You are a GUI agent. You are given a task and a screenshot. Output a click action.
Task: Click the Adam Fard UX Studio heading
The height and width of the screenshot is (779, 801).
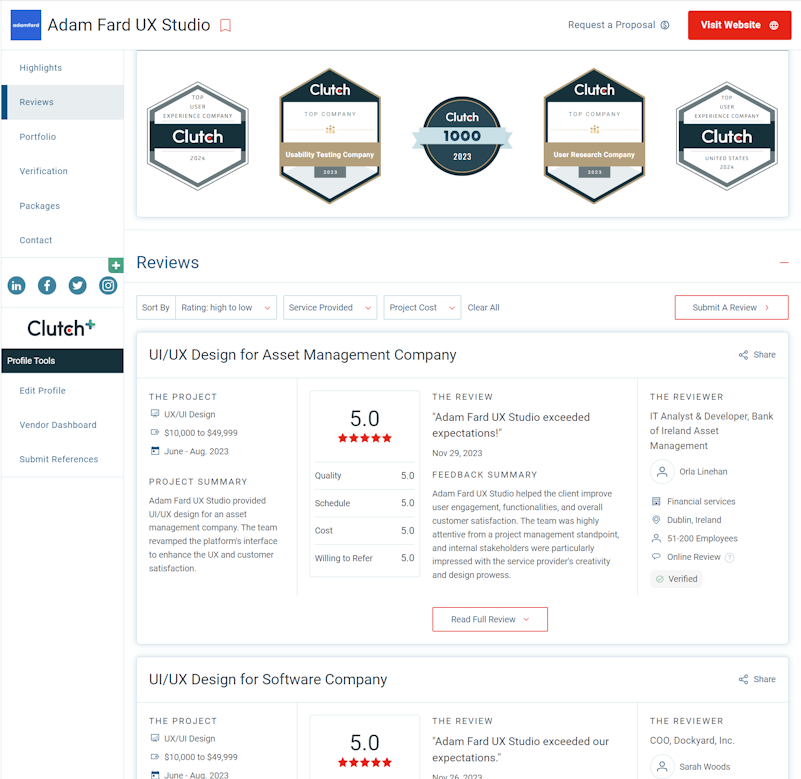(129, 25)
